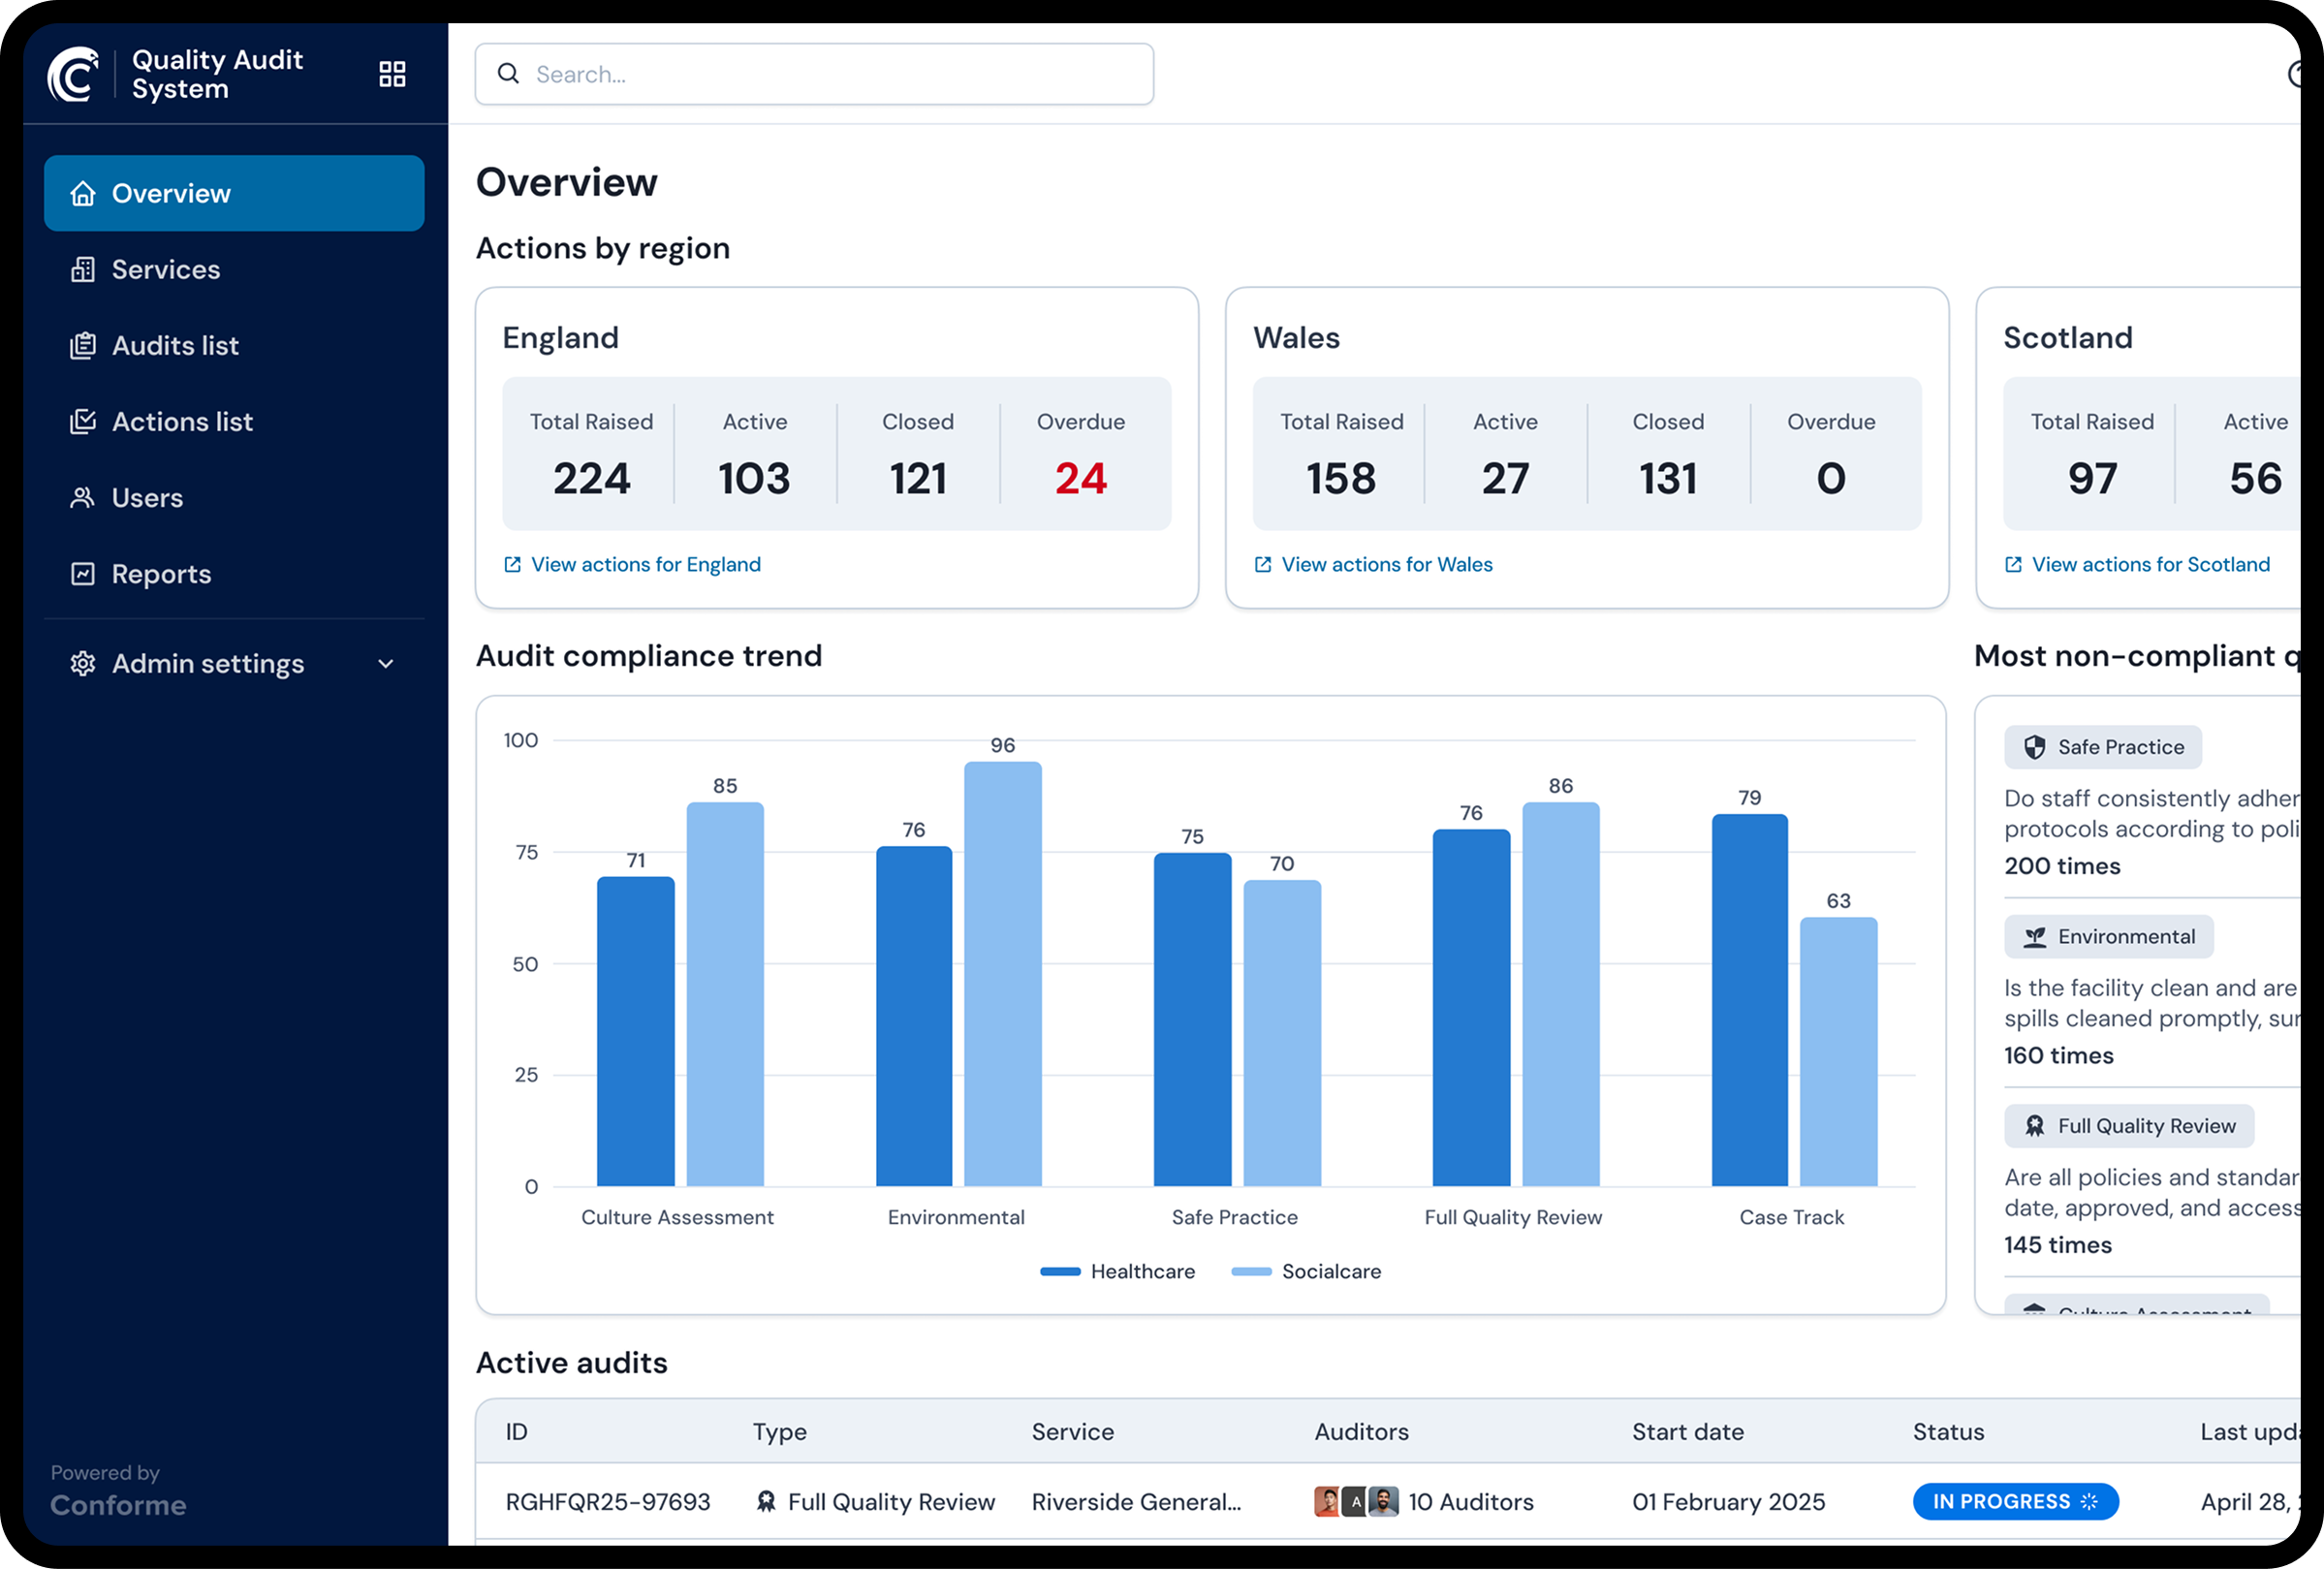The width and height of the screenshot is (2324, 1569).
Task: Click the auditor avatars for RGHFQR25-97693
Action: [1355, 1501]
